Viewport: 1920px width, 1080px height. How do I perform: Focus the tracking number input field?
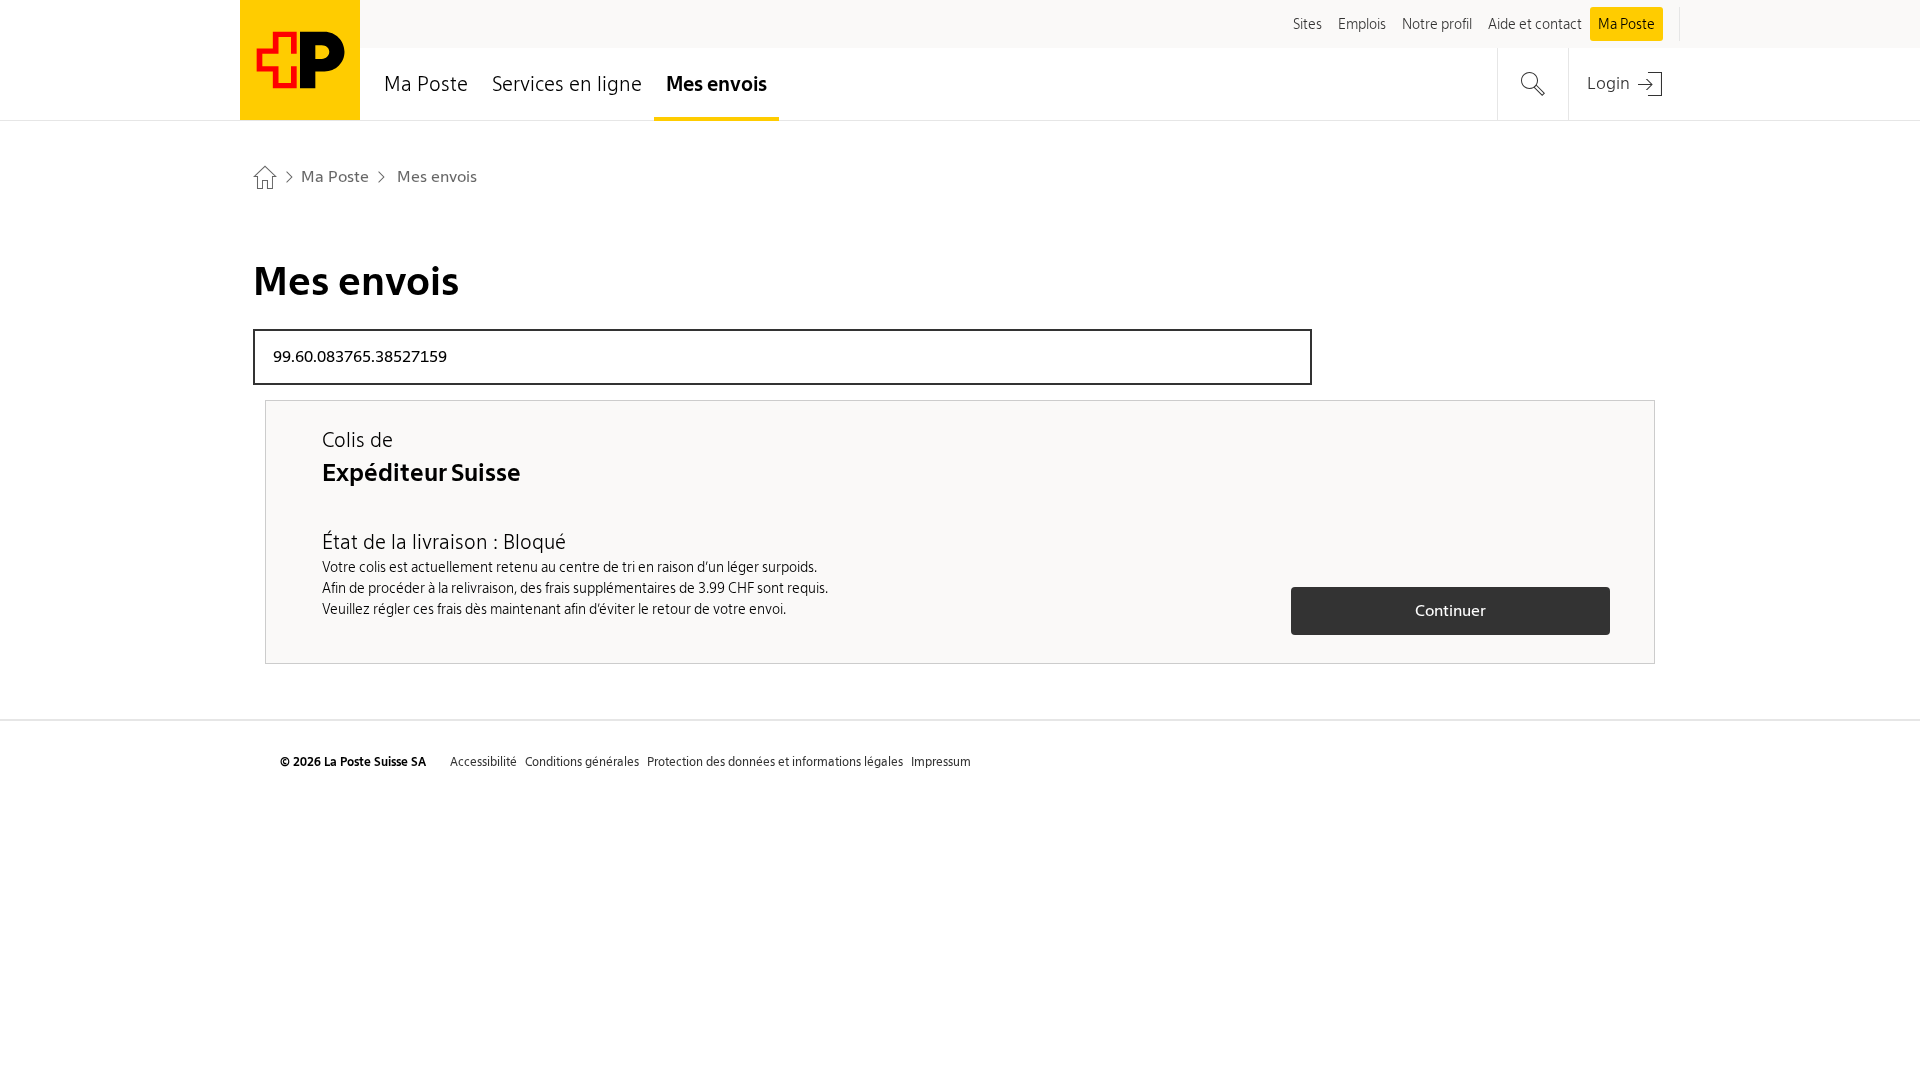782,357
